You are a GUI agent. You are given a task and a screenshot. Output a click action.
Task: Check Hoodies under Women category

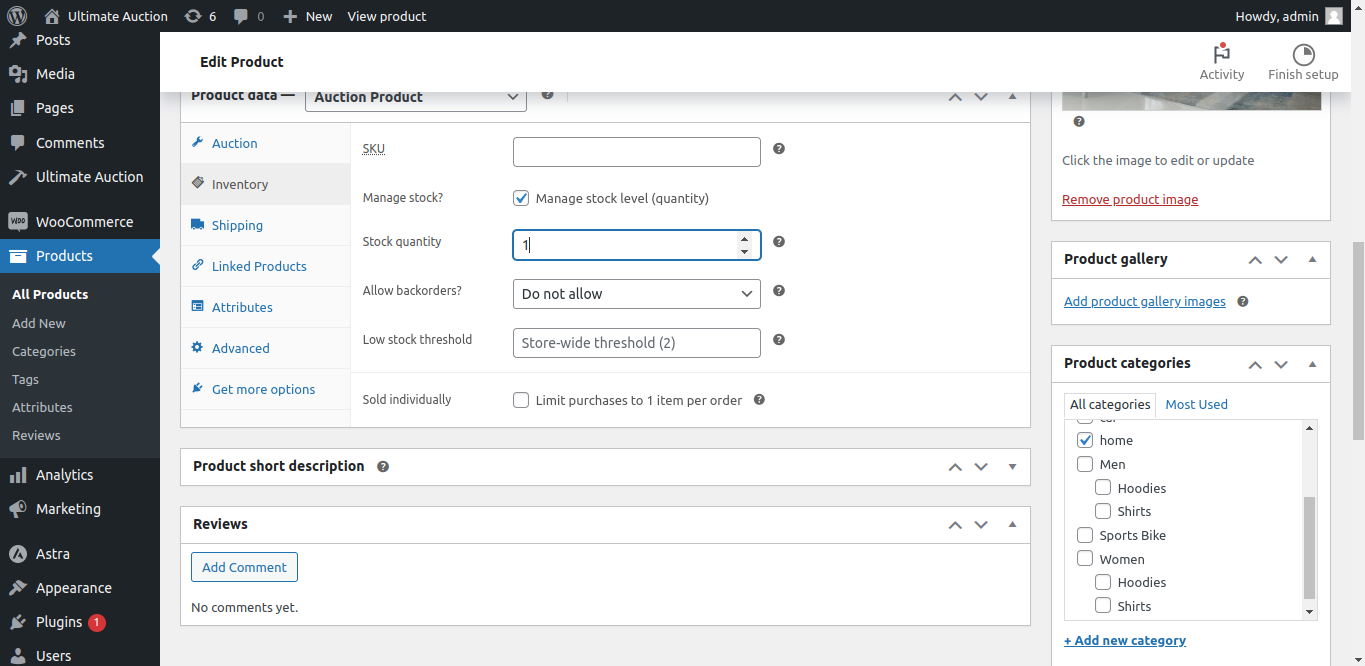coord(1103,582)
